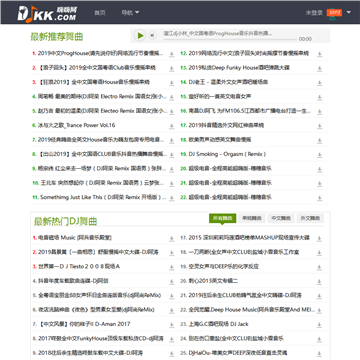Download recommended track number 18
The width and height of the screenshot is (360, 360).
320,141
